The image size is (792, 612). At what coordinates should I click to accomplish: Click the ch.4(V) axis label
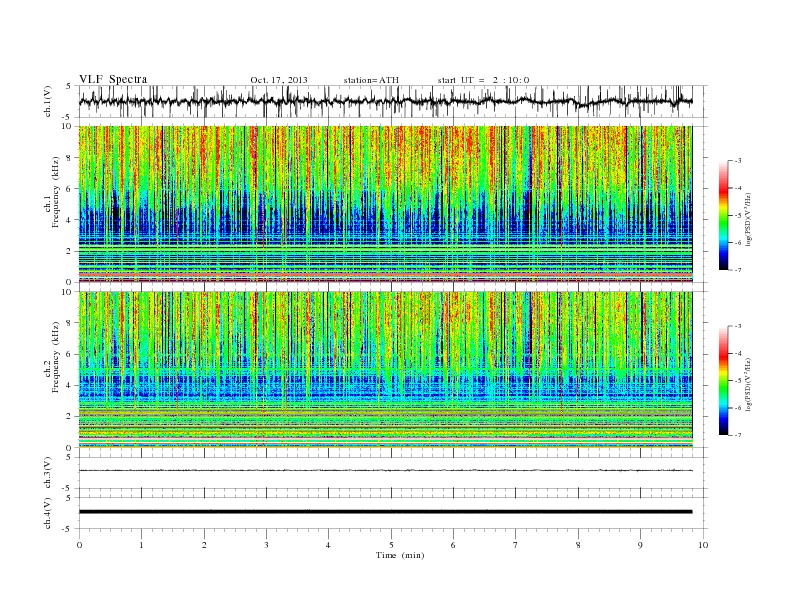(48, 513)
